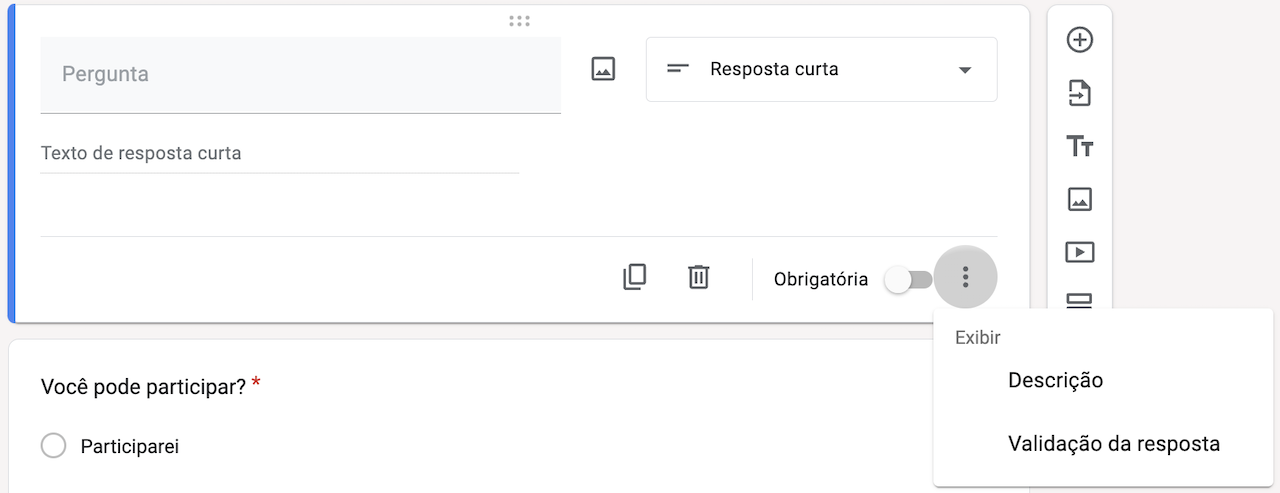The width and height of the screenshot is (1280, 493).
Task: Add a new section icon
Action: [1080, 301]
